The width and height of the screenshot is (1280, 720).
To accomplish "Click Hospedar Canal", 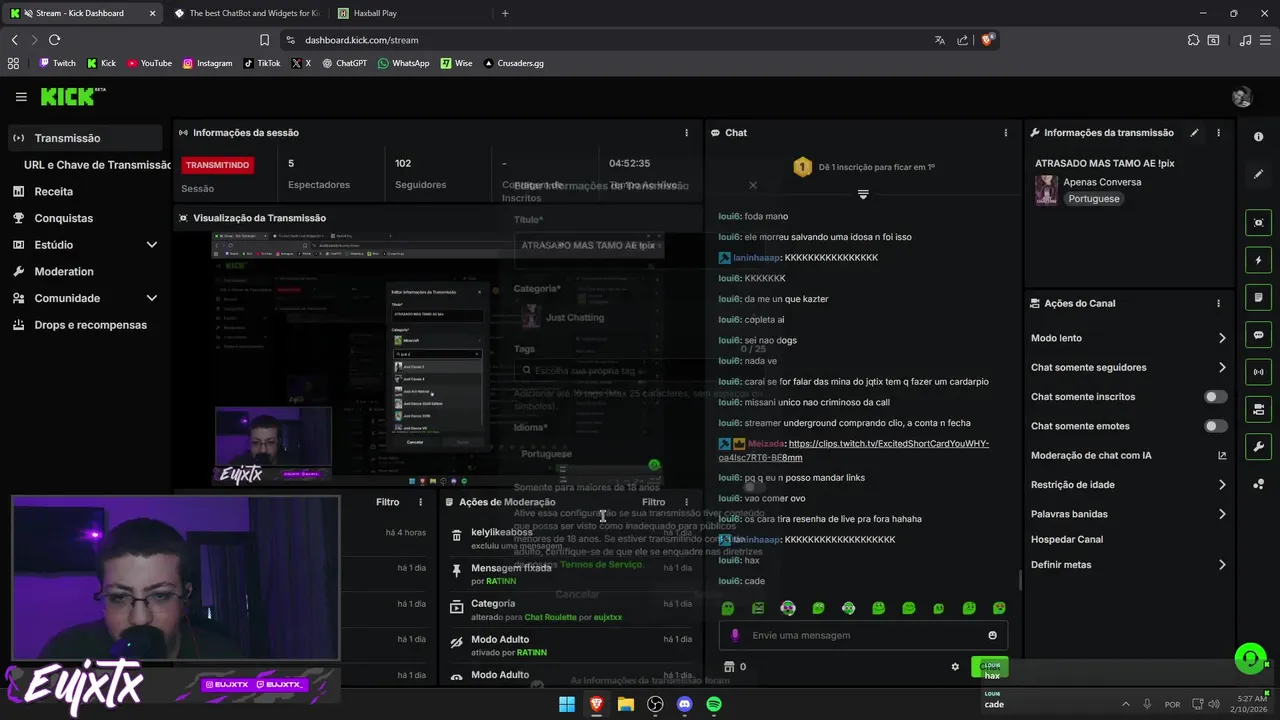I will point(1067,539).
